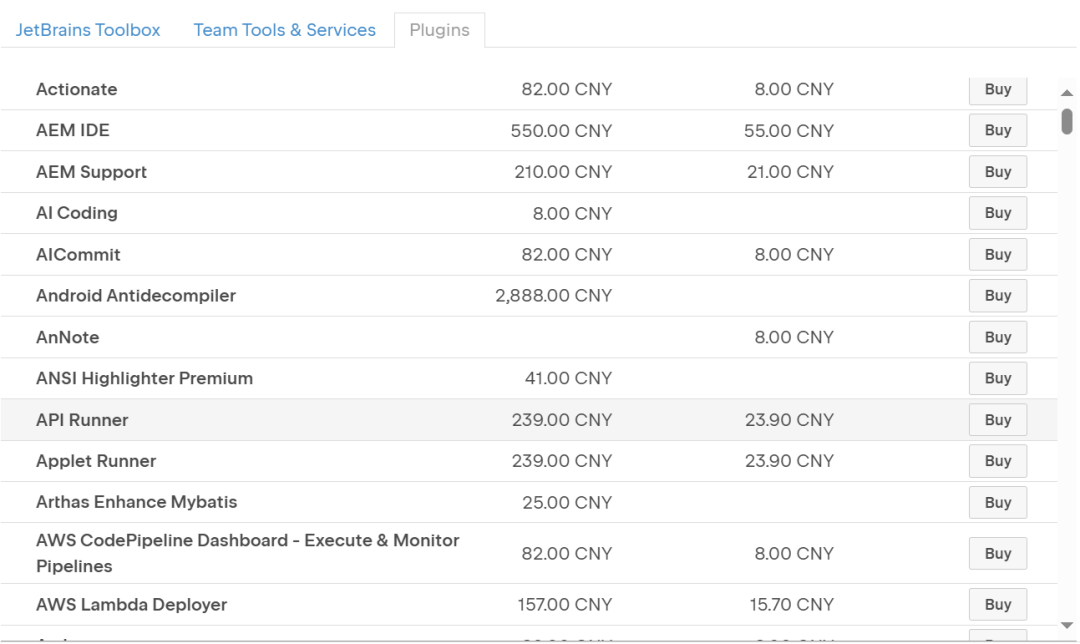
Task: Purchase AEM Support via Buy button
Action: [997, 172]
